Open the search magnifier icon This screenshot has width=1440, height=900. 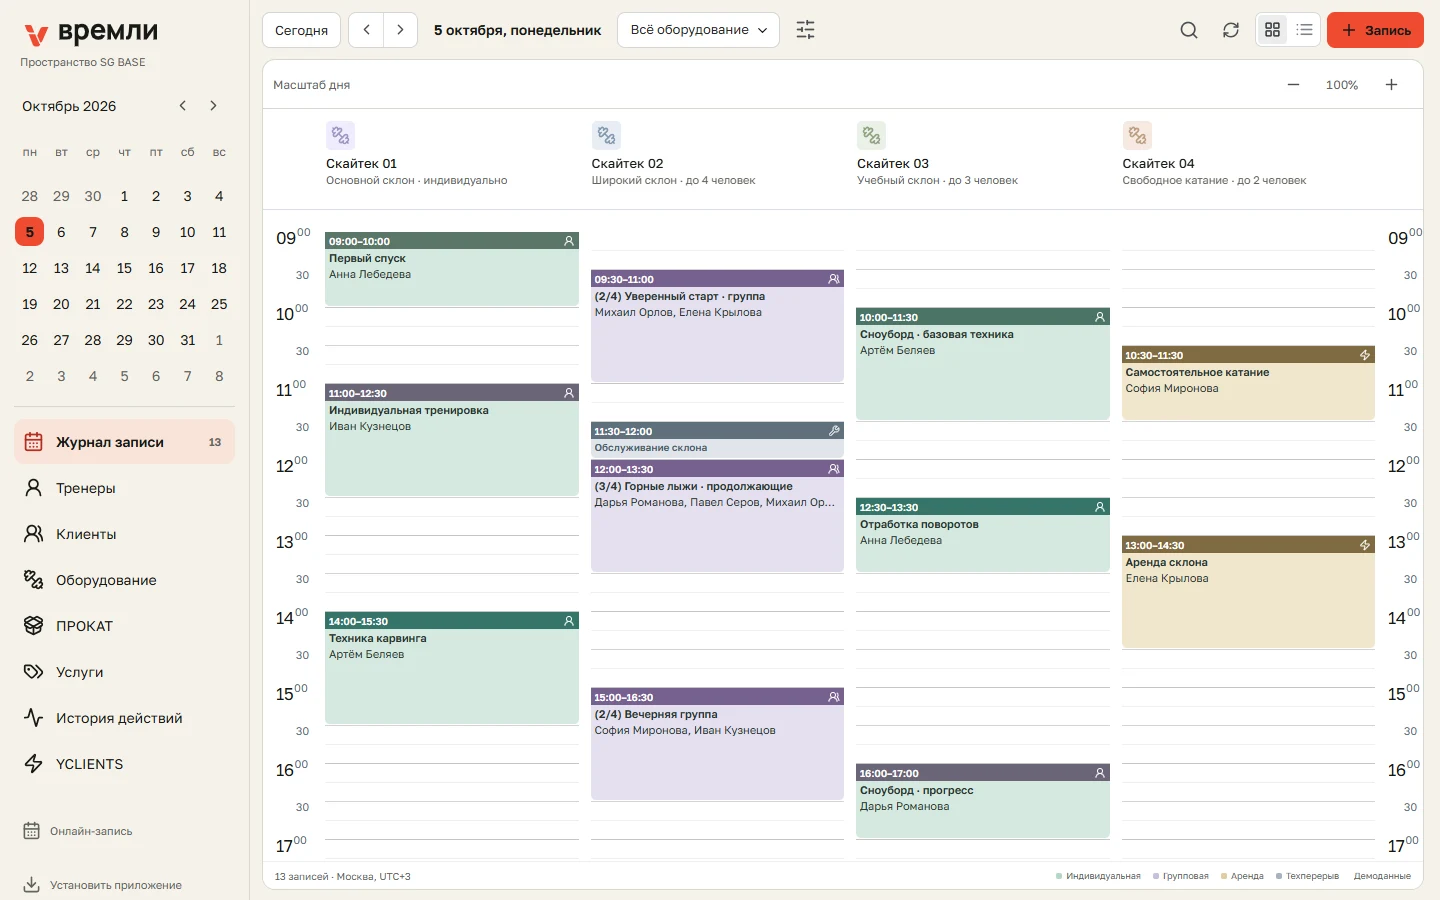pyautogui.click(x=1189, y=30)
